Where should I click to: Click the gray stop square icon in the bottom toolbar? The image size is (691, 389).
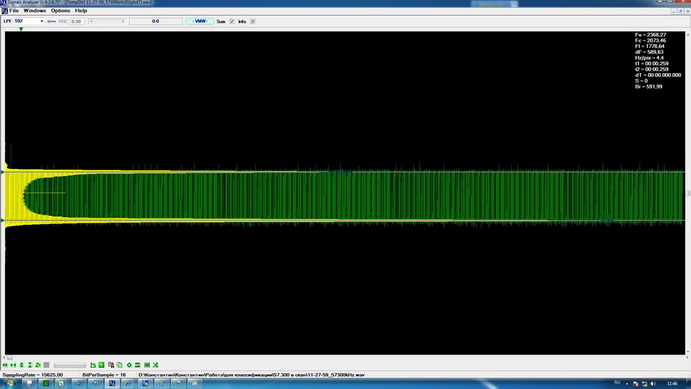click(x=46, y=365)
